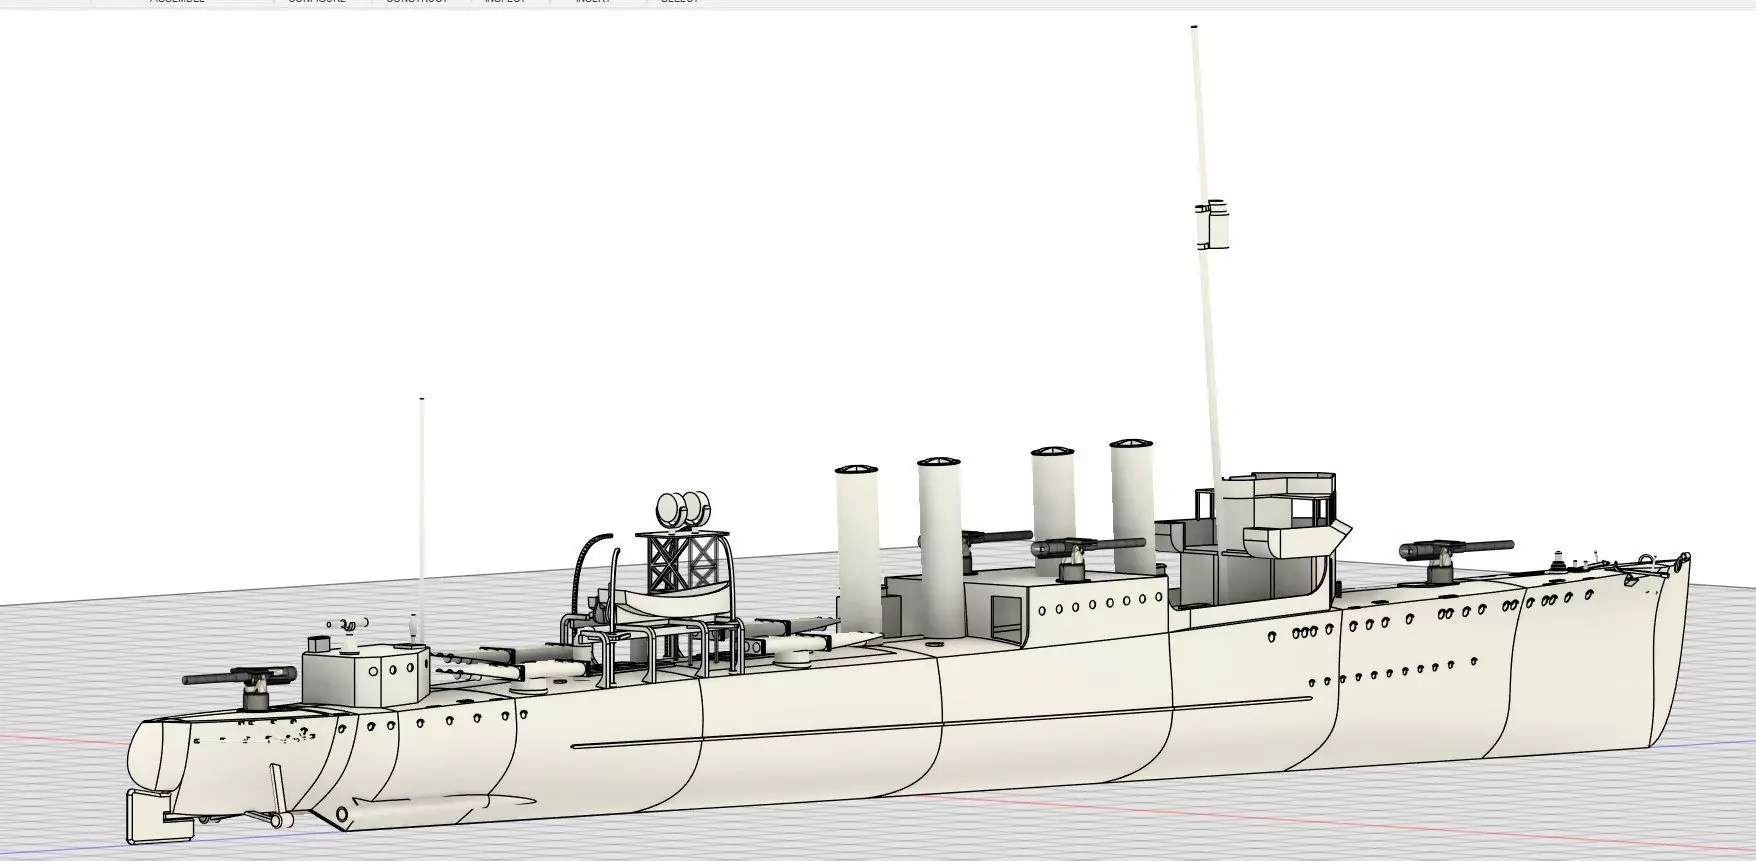The height and width of the screenshot is (861, 1756).
Task: Select the crow's nest box on the foremast
Action: (1212, 224)
